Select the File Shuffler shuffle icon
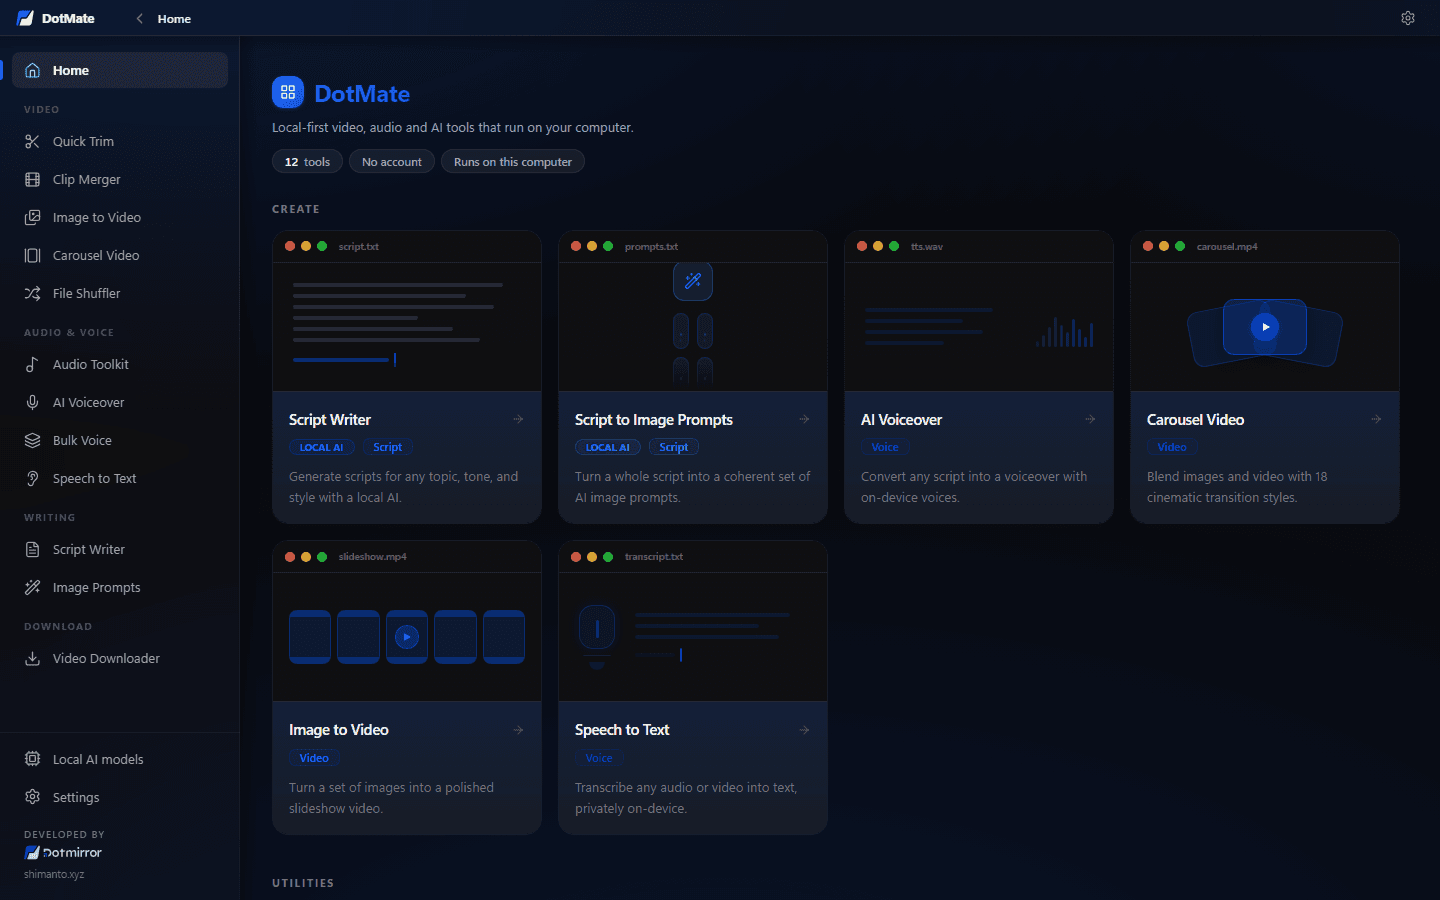This screenshot has height=900, width=1440. pos(32,293)
